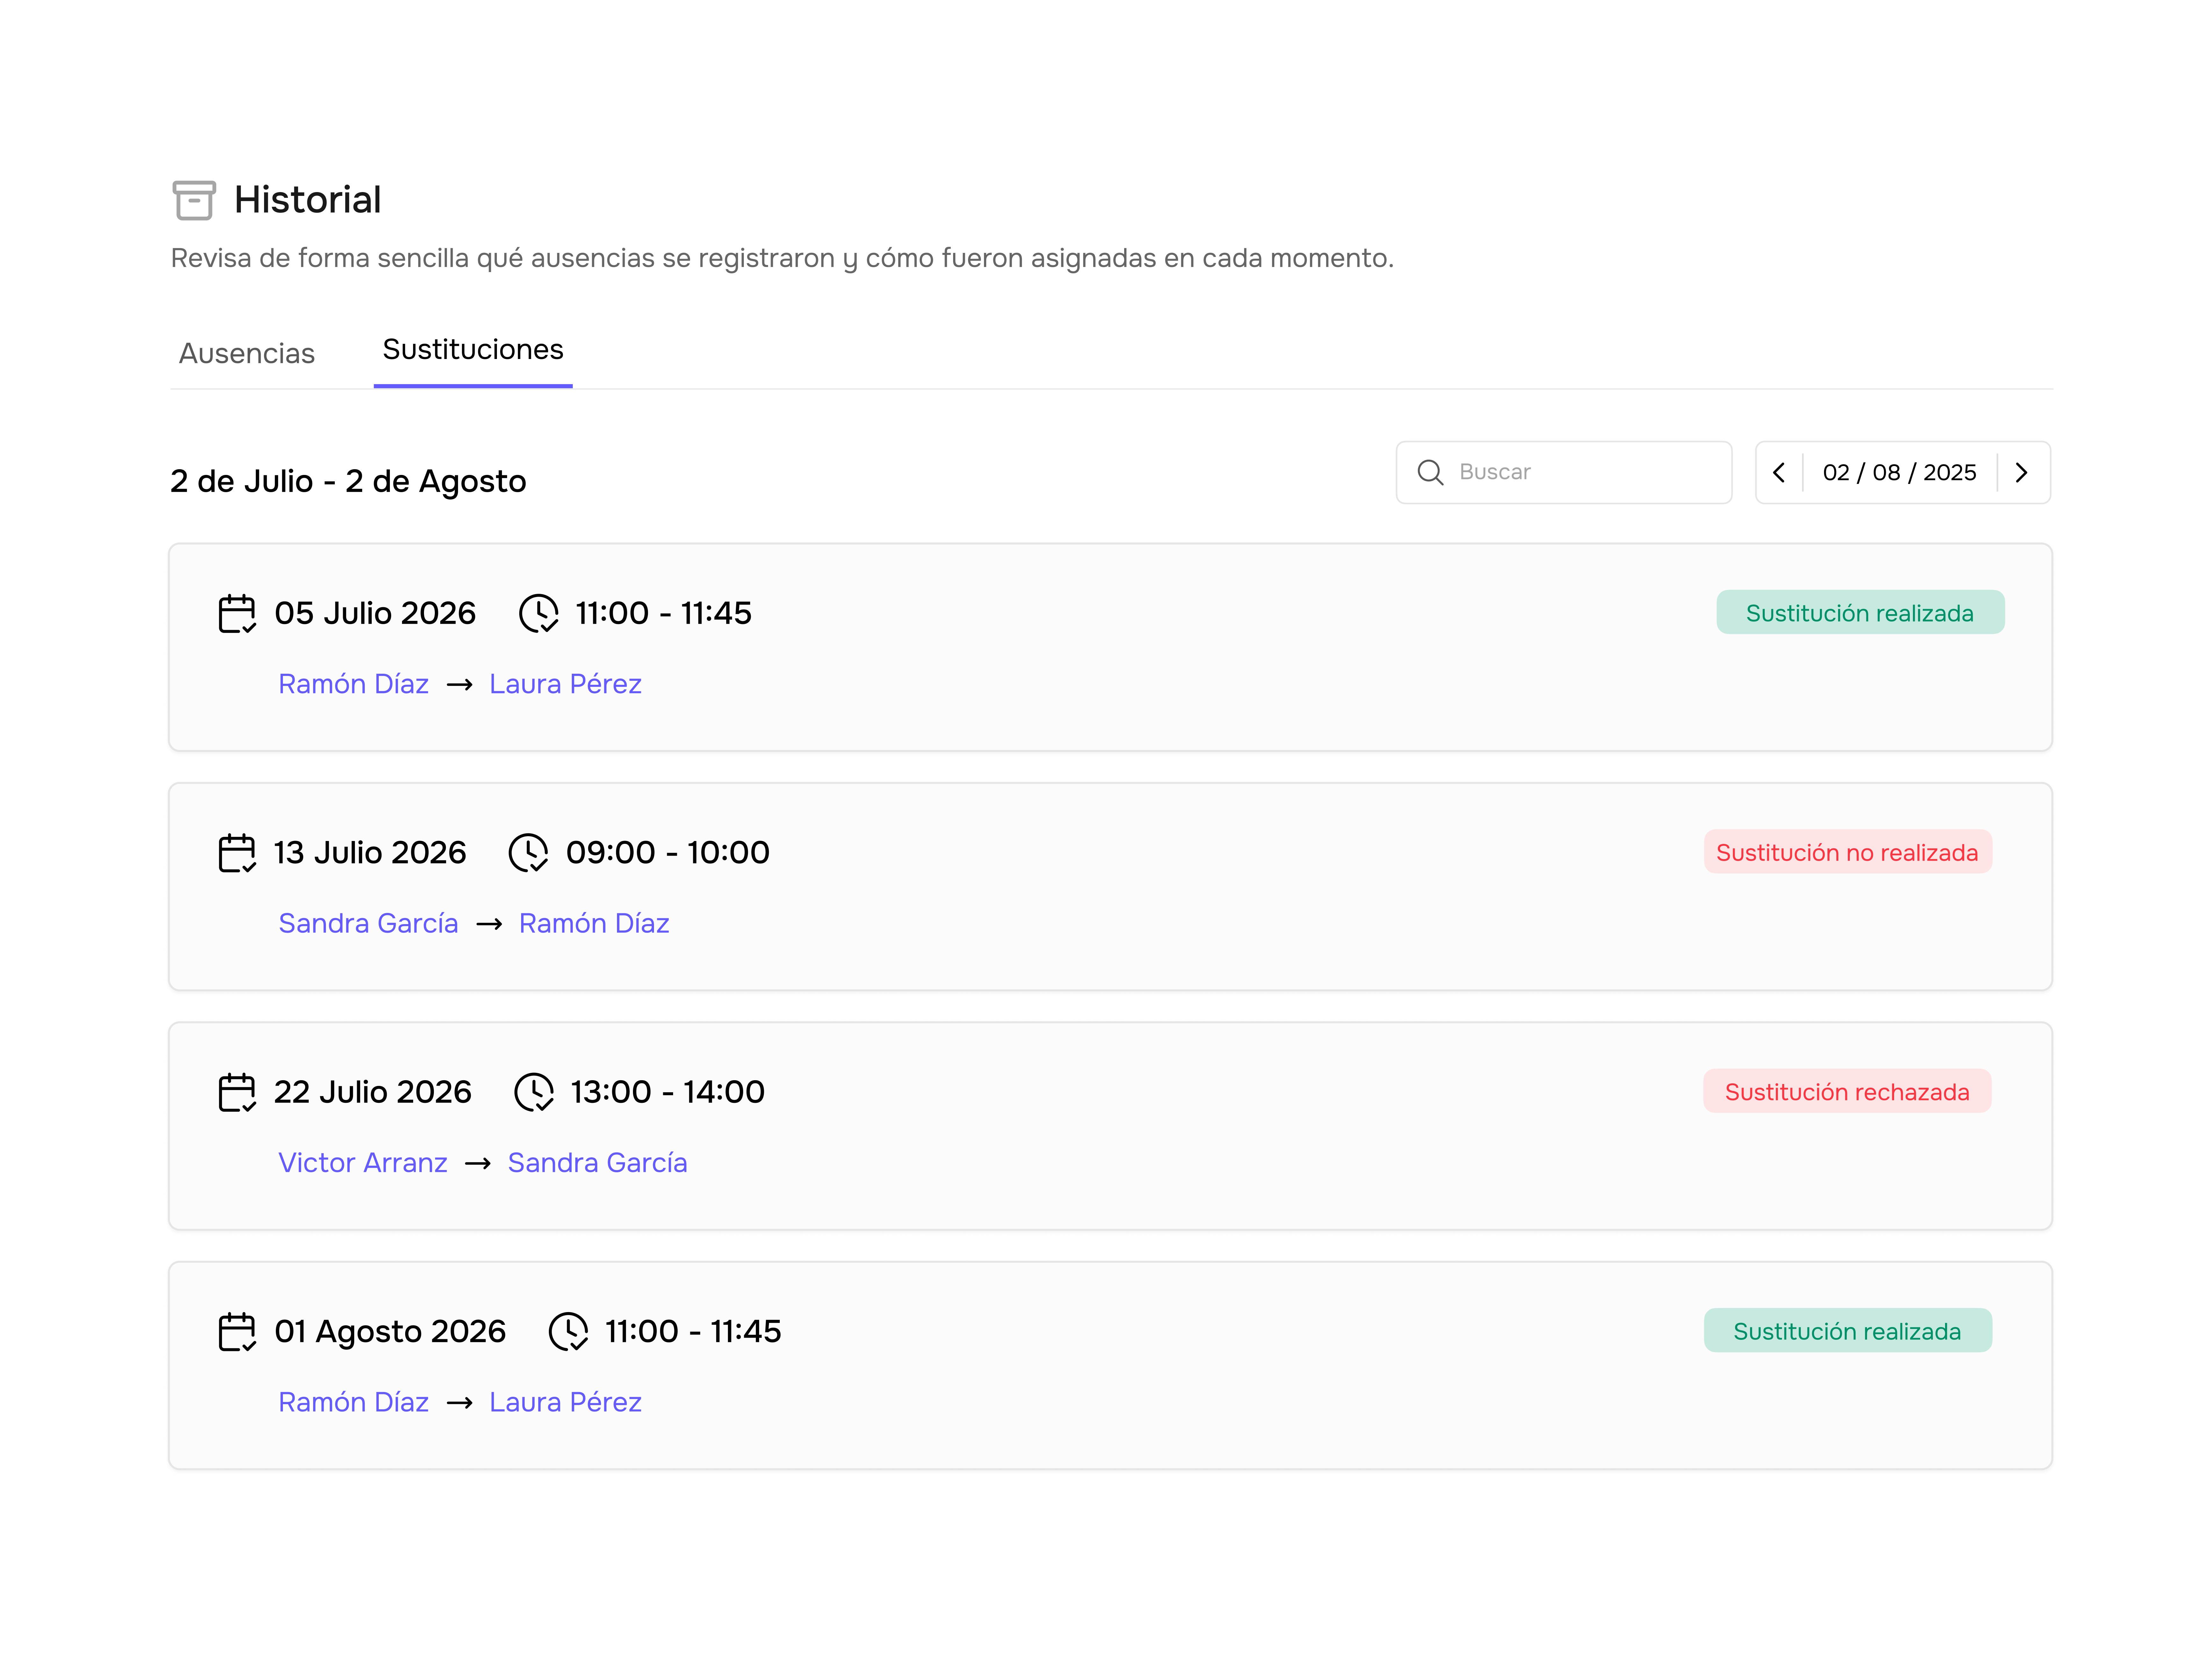Open Sandra García link in 13 Julio entry
The height and width of the screenshot is (1659, 2212).
[x=368, y=923]
